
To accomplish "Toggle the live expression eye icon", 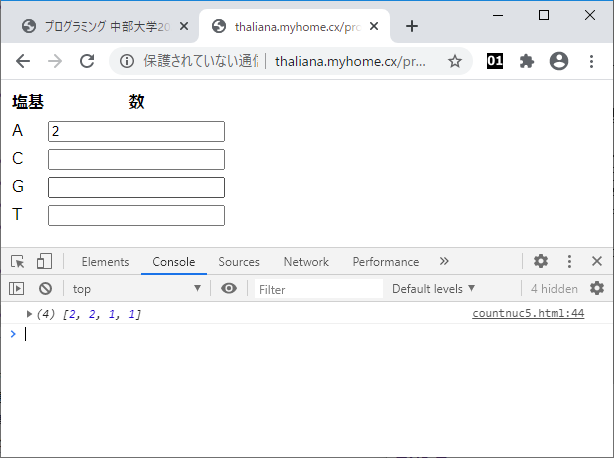I will (x=229, y=289).
